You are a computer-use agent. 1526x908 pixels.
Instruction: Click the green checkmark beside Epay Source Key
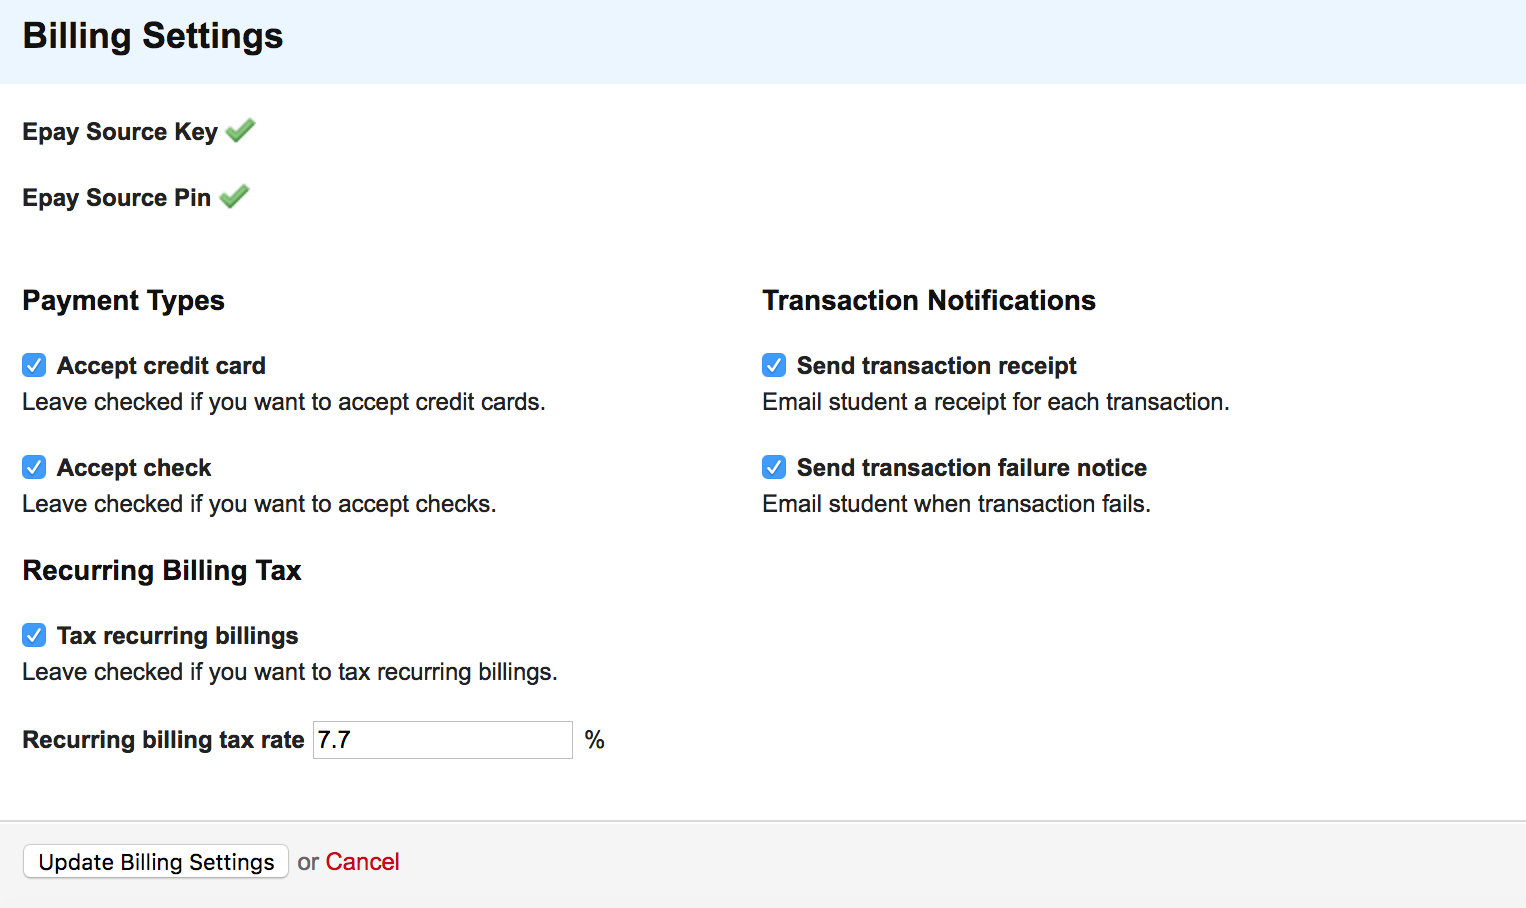[x=240, y=130]
